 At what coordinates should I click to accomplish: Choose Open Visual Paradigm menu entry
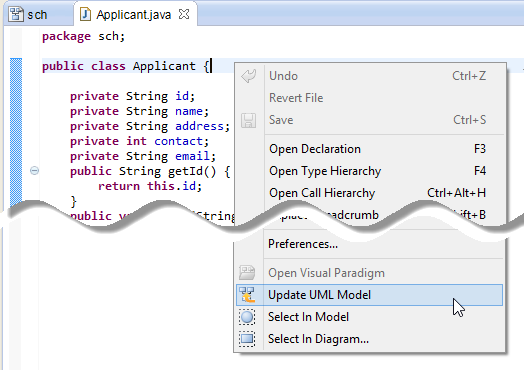370,273
